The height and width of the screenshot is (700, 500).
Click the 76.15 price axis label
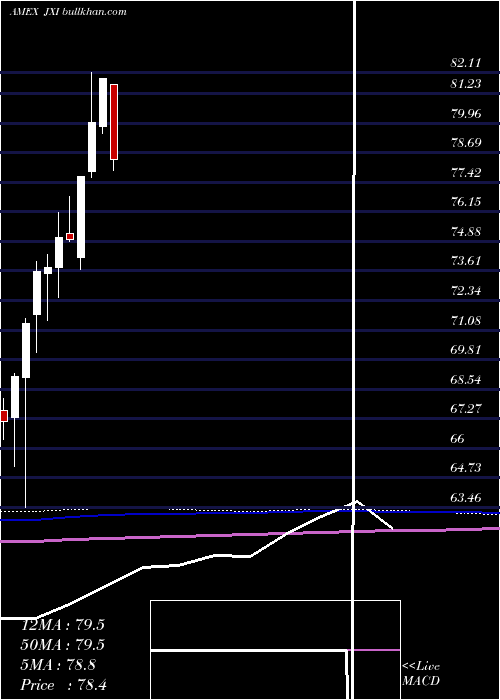click(466, 202)
